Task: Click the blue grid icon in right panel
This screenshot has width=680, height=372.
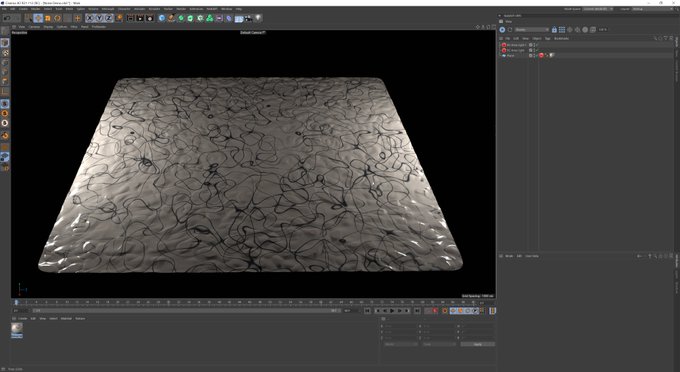Action: pos(562,29)
